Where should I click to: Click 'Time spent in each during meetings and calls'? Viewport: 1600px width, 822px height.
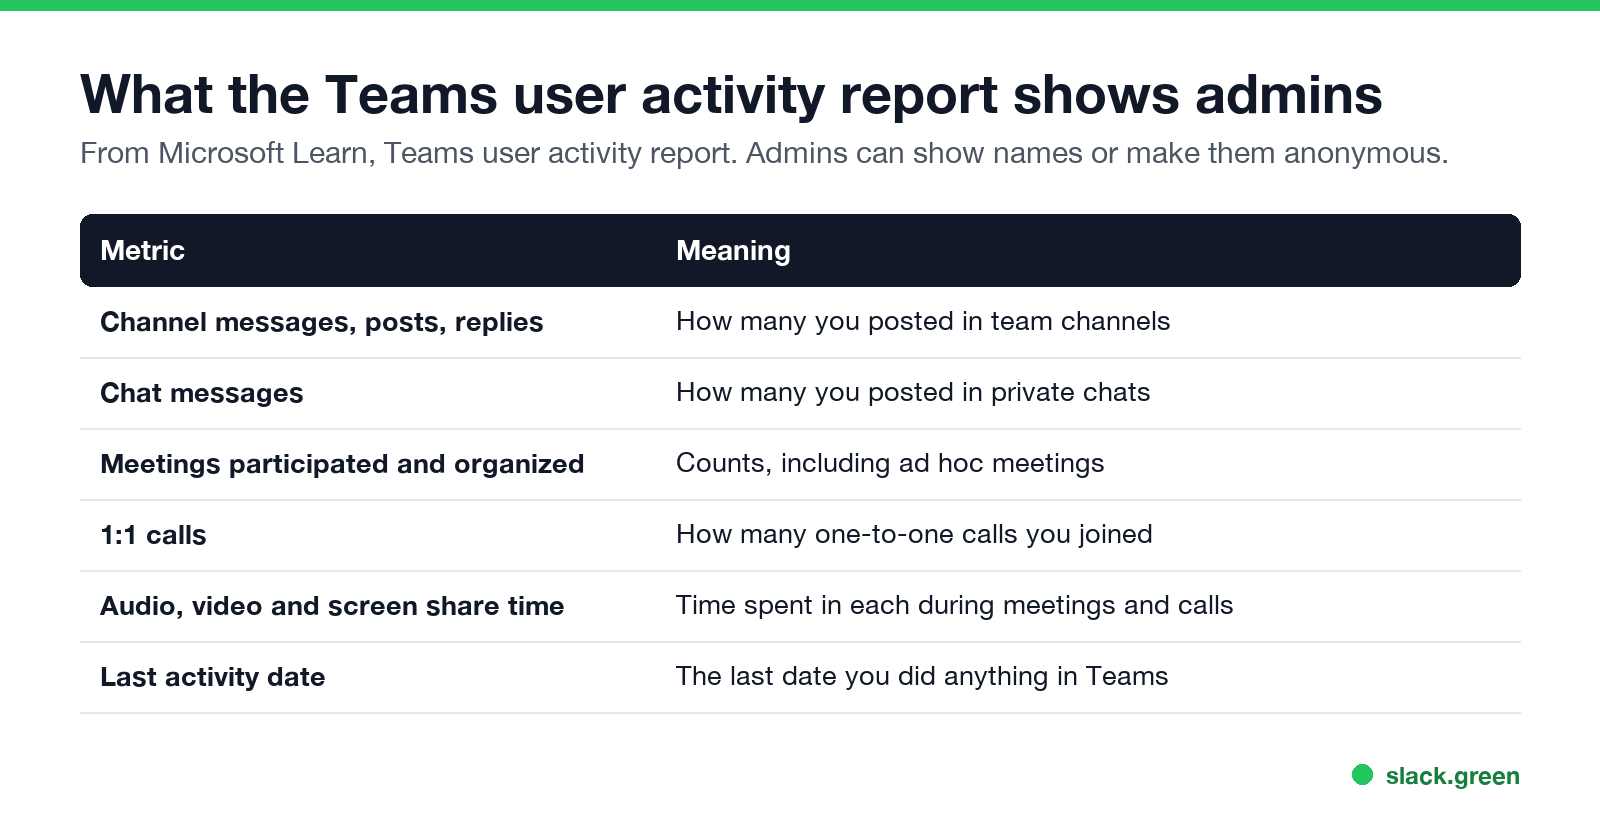point(954,605)
